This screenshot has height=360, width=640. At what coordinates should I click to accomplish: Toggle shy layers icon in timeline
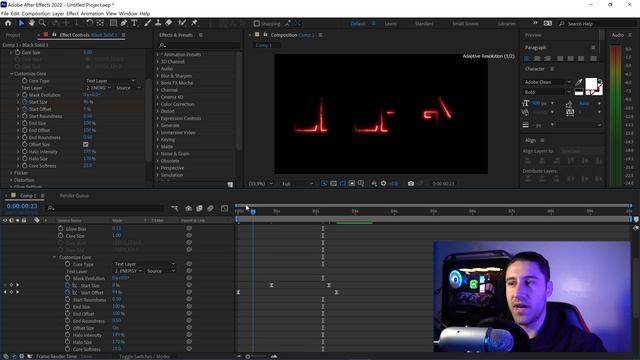click(188, 209)
